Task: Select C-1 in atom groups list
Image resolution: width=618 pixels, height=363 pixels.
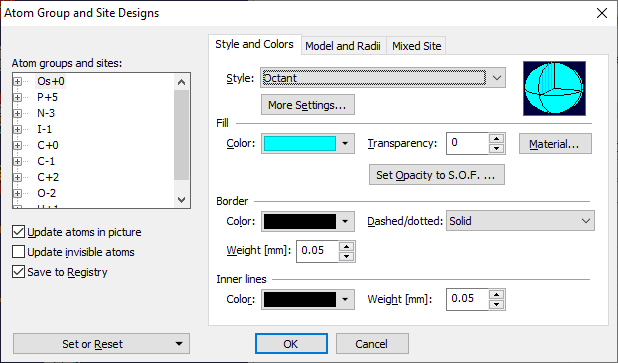Action: pyautogui.click(x=46, y=161)
